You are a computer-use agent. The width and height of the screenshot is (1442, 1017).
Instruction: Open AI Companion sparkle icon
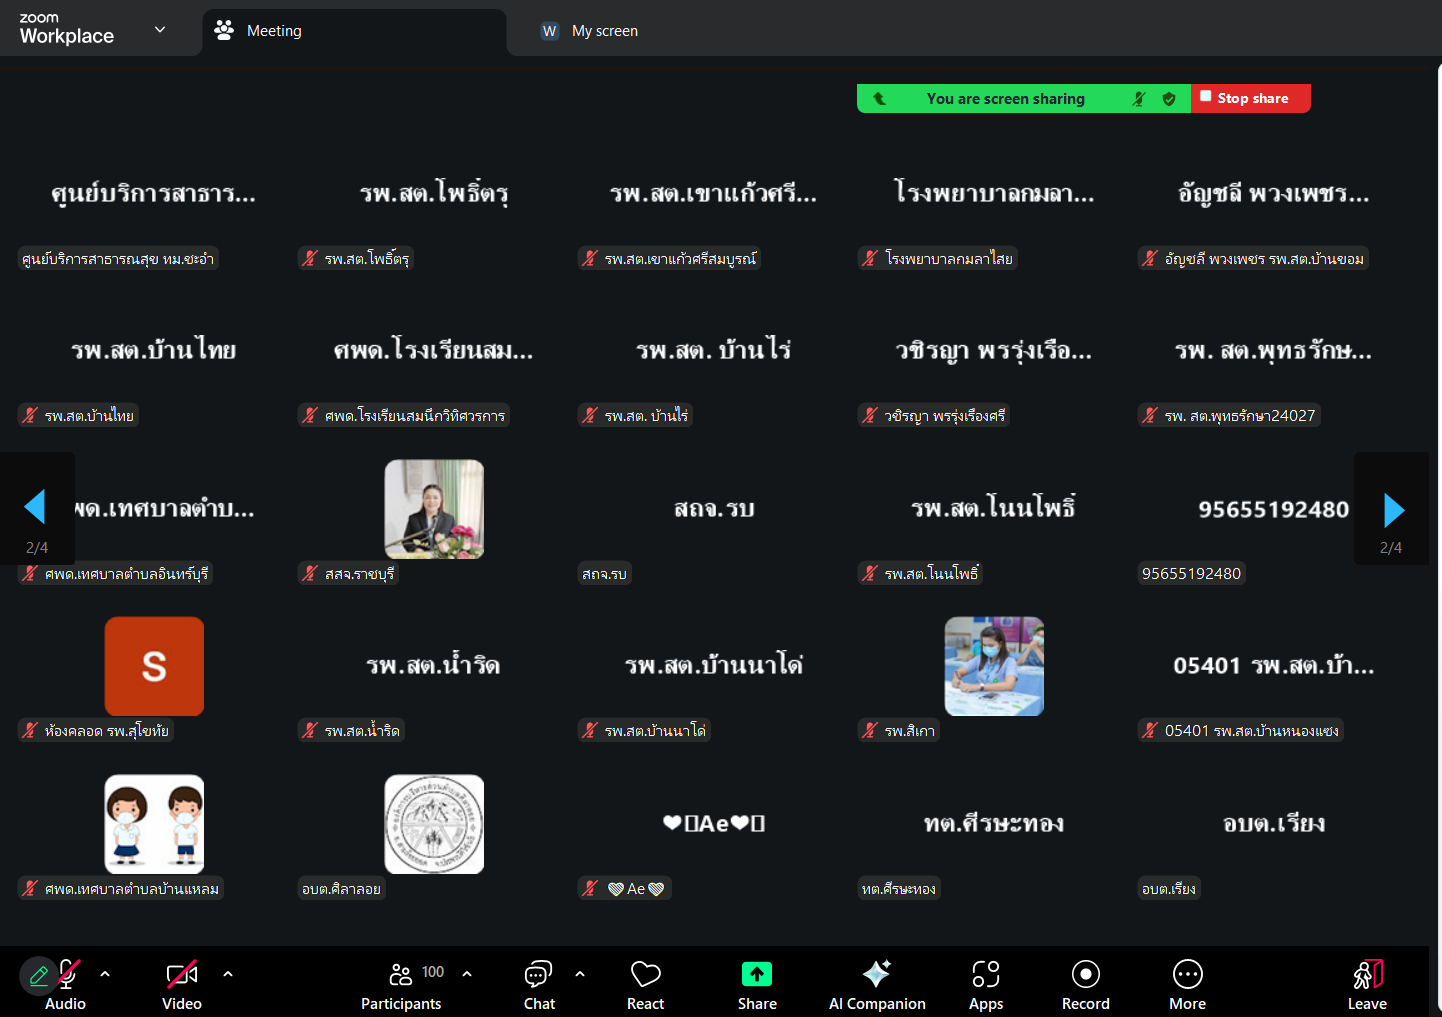(877, 974)
